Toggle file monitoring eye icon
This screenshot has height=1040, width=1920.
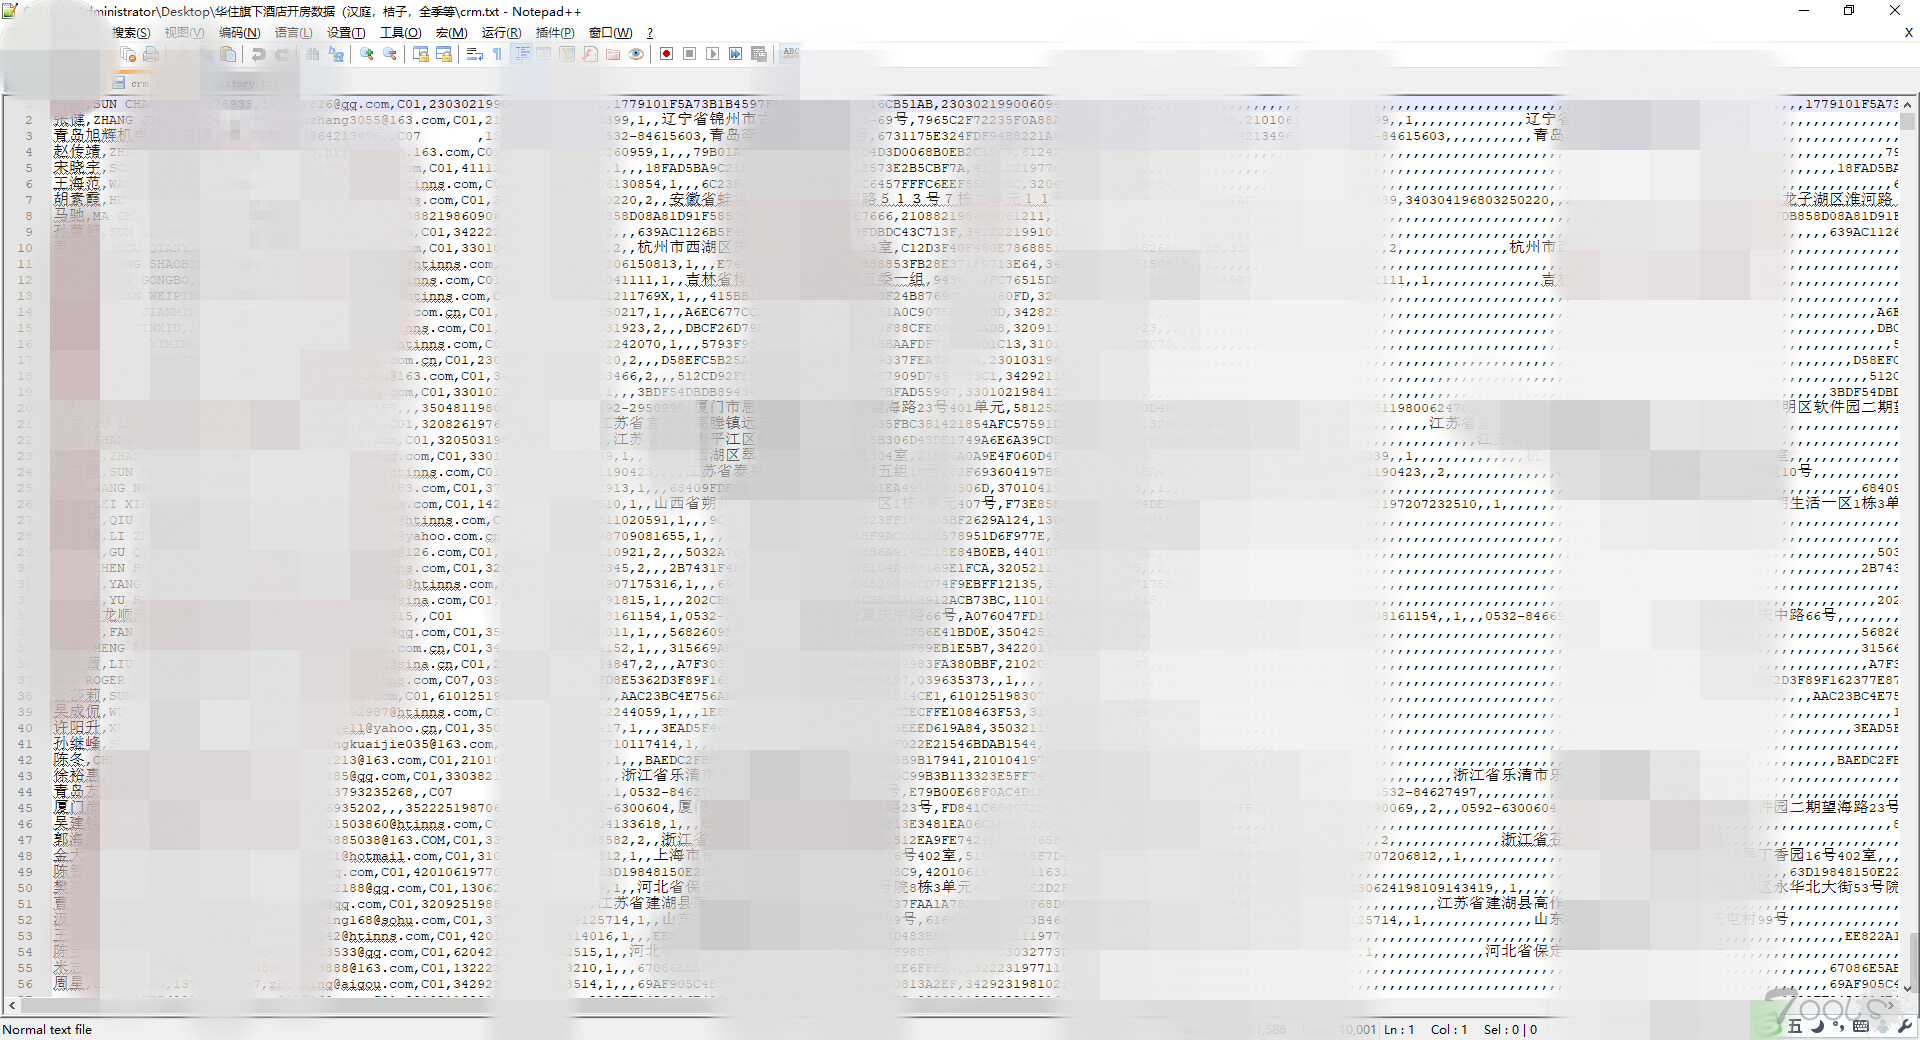(x=636, y=54)
